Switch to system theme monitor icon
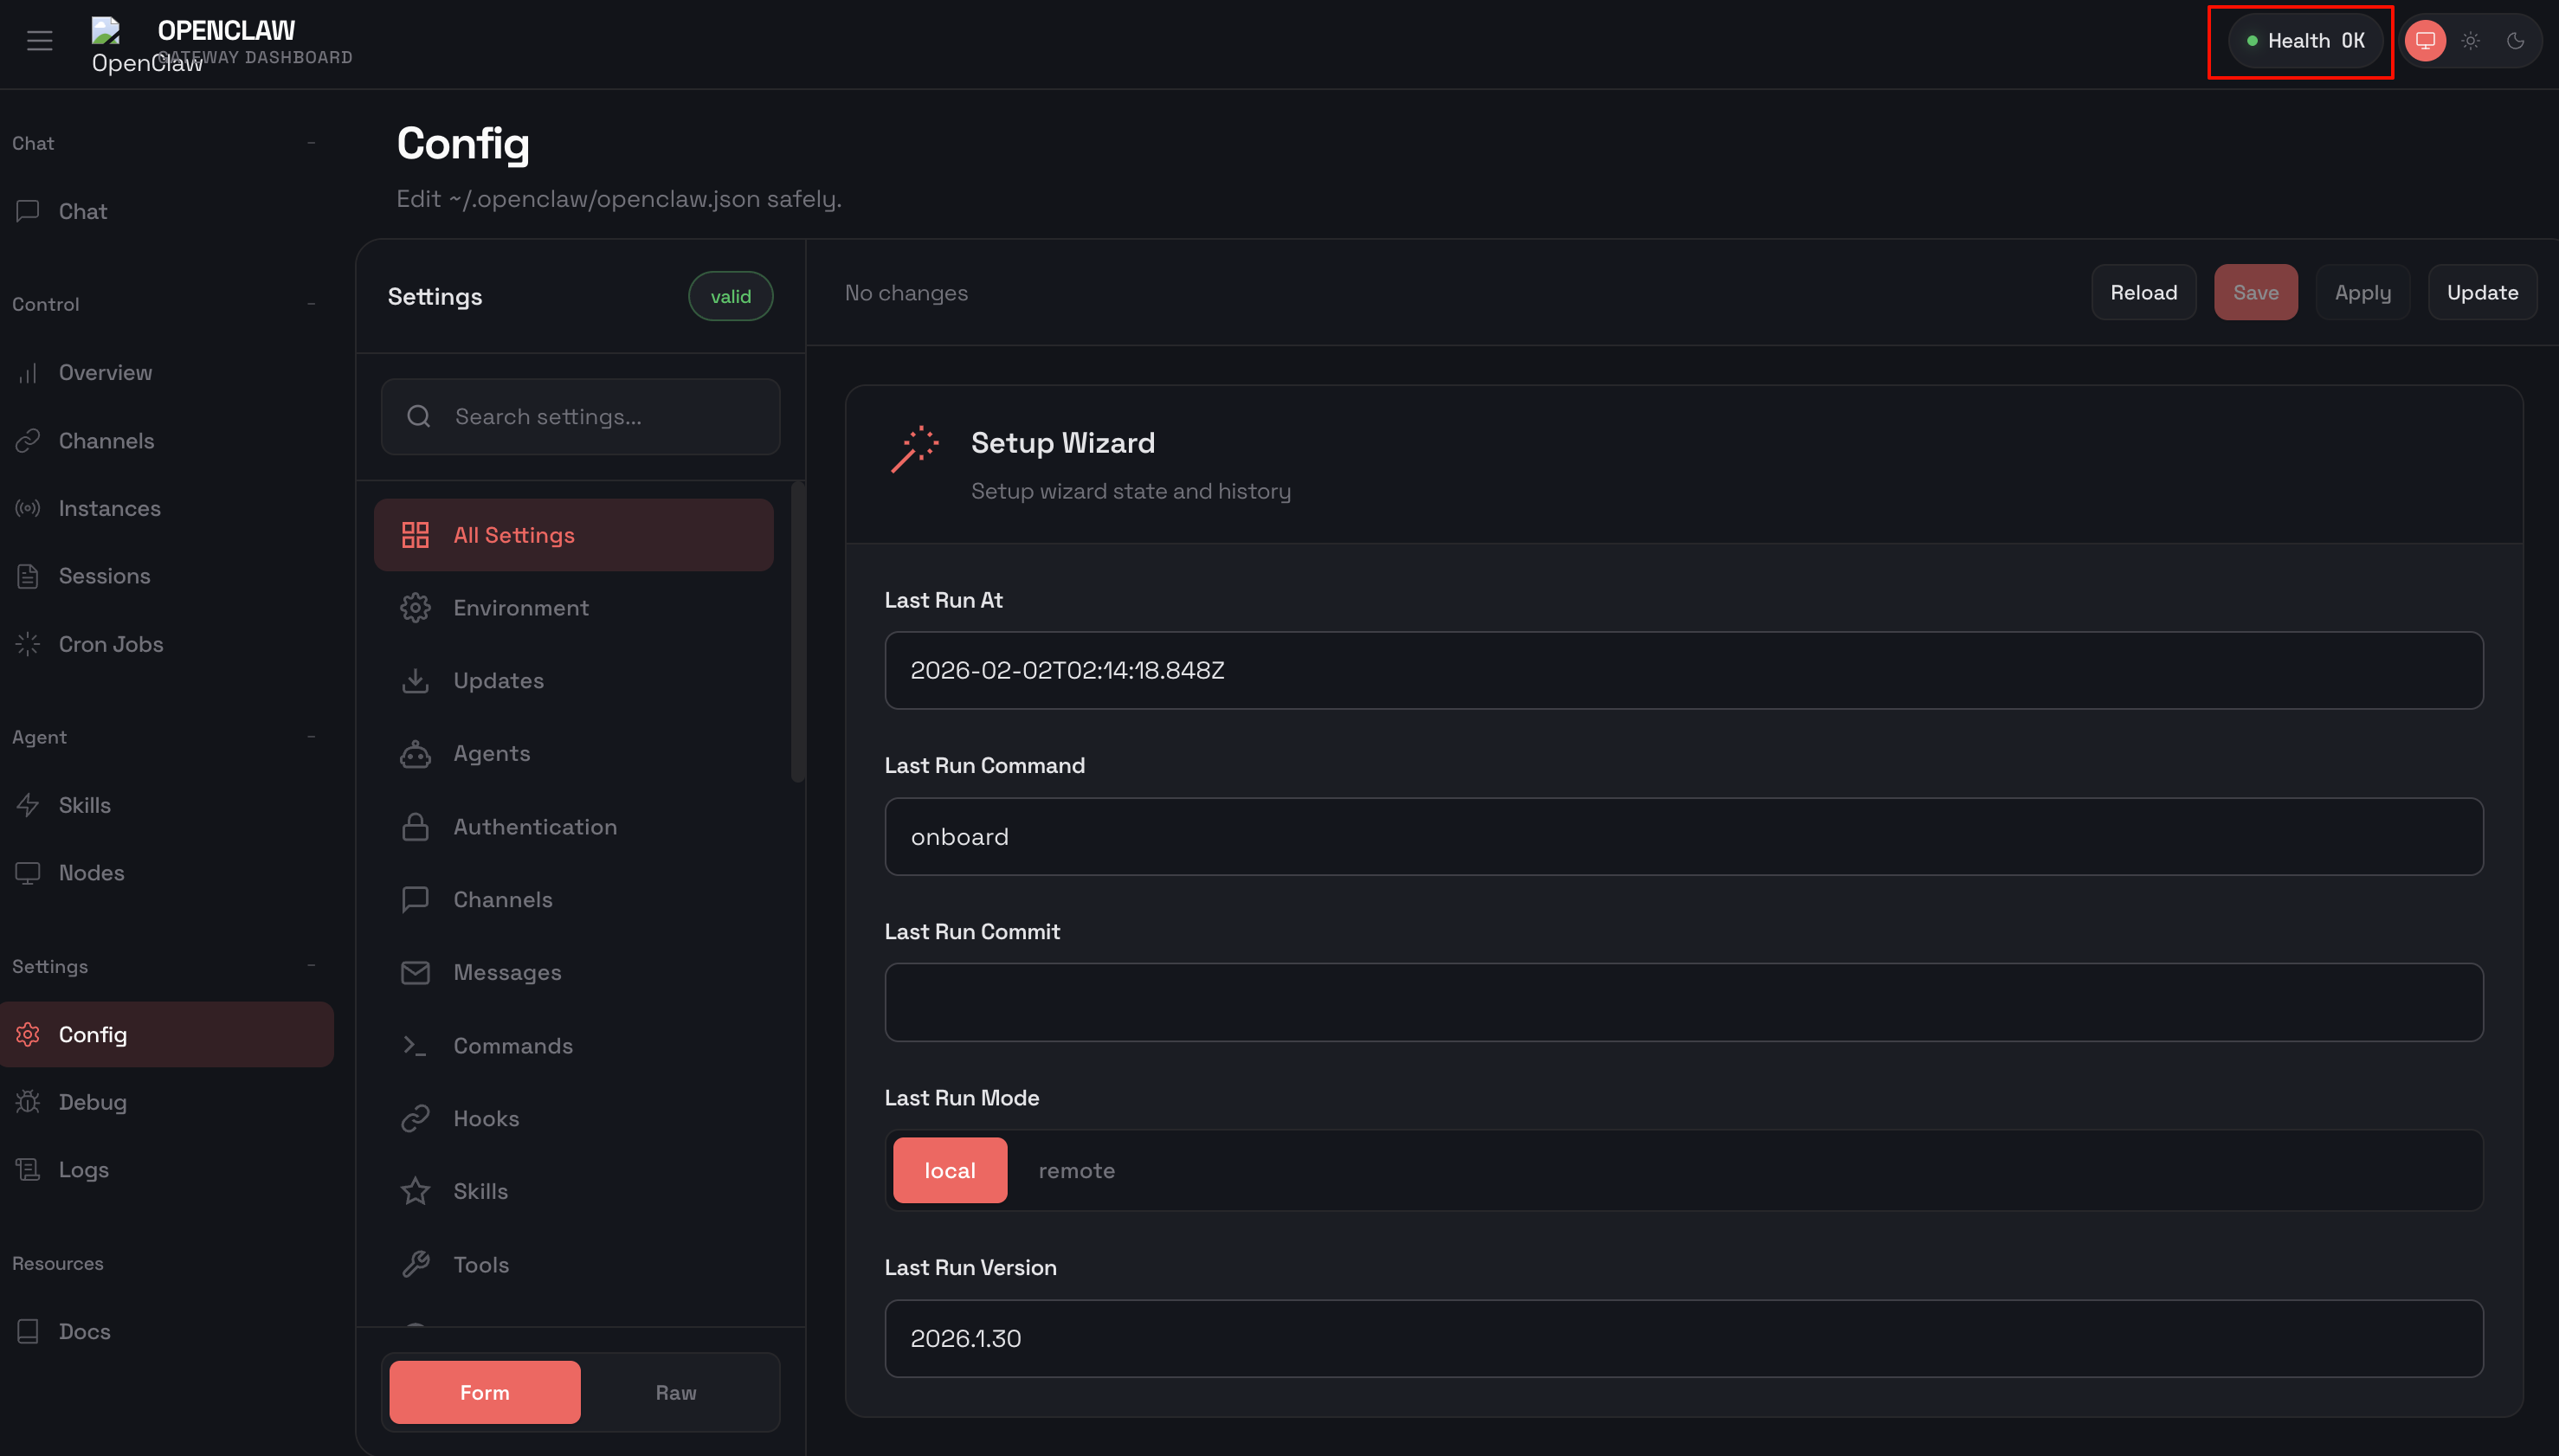This screenshot has width=2559, height=1456. coord(2425,41)
